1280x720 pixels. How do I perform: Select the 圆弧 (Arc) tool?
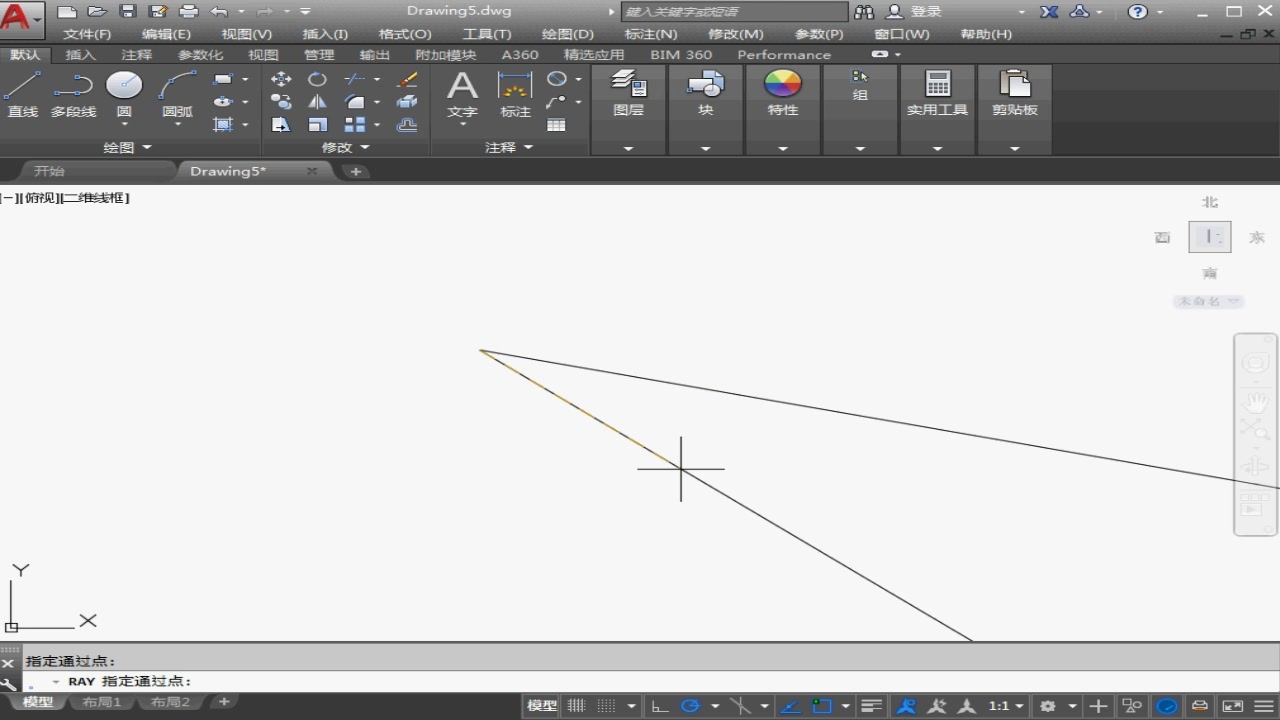(177, 96)
